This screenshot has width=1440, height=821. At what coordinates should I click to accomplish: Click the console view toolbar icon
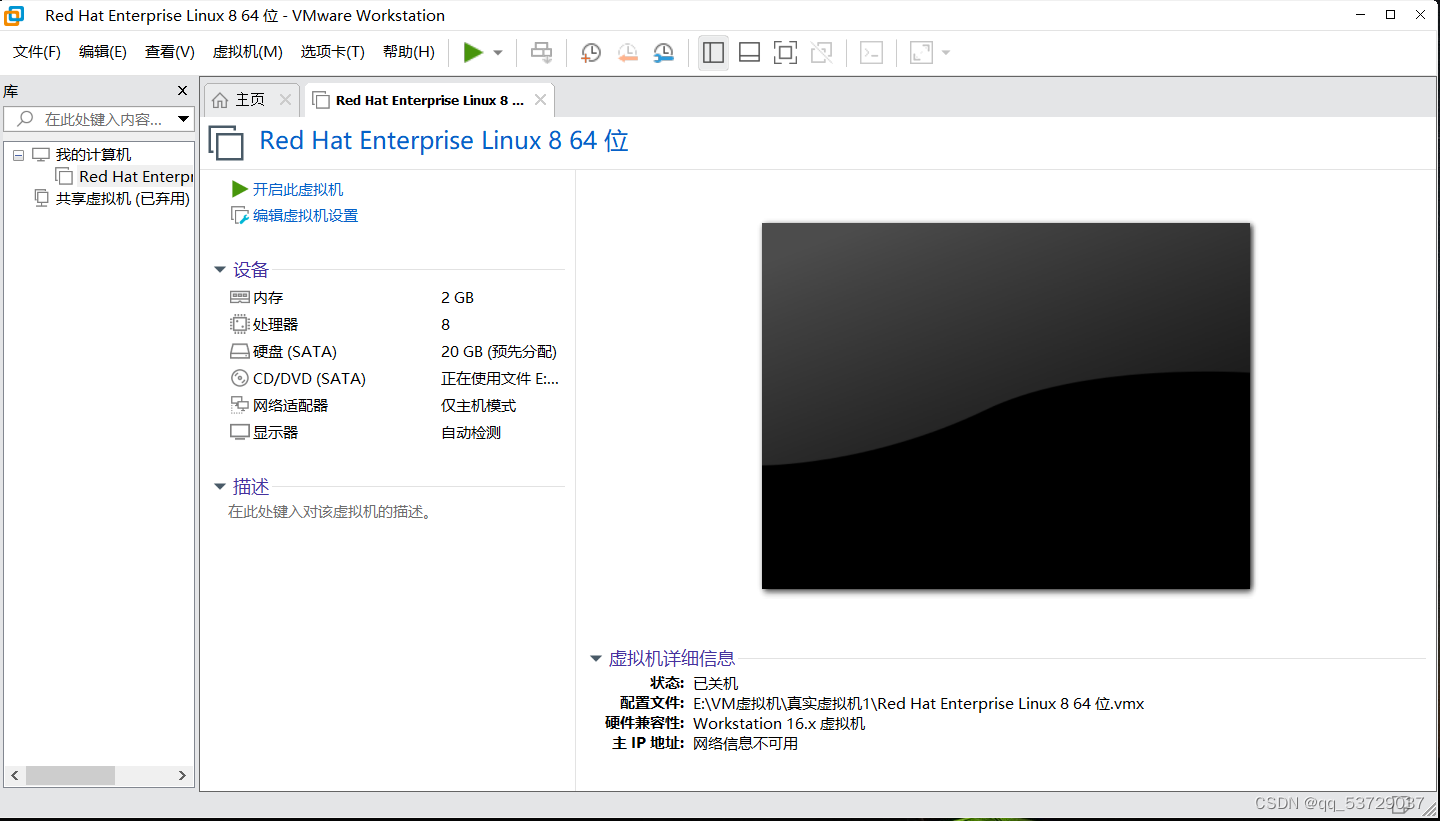click(x=872, y=52)
